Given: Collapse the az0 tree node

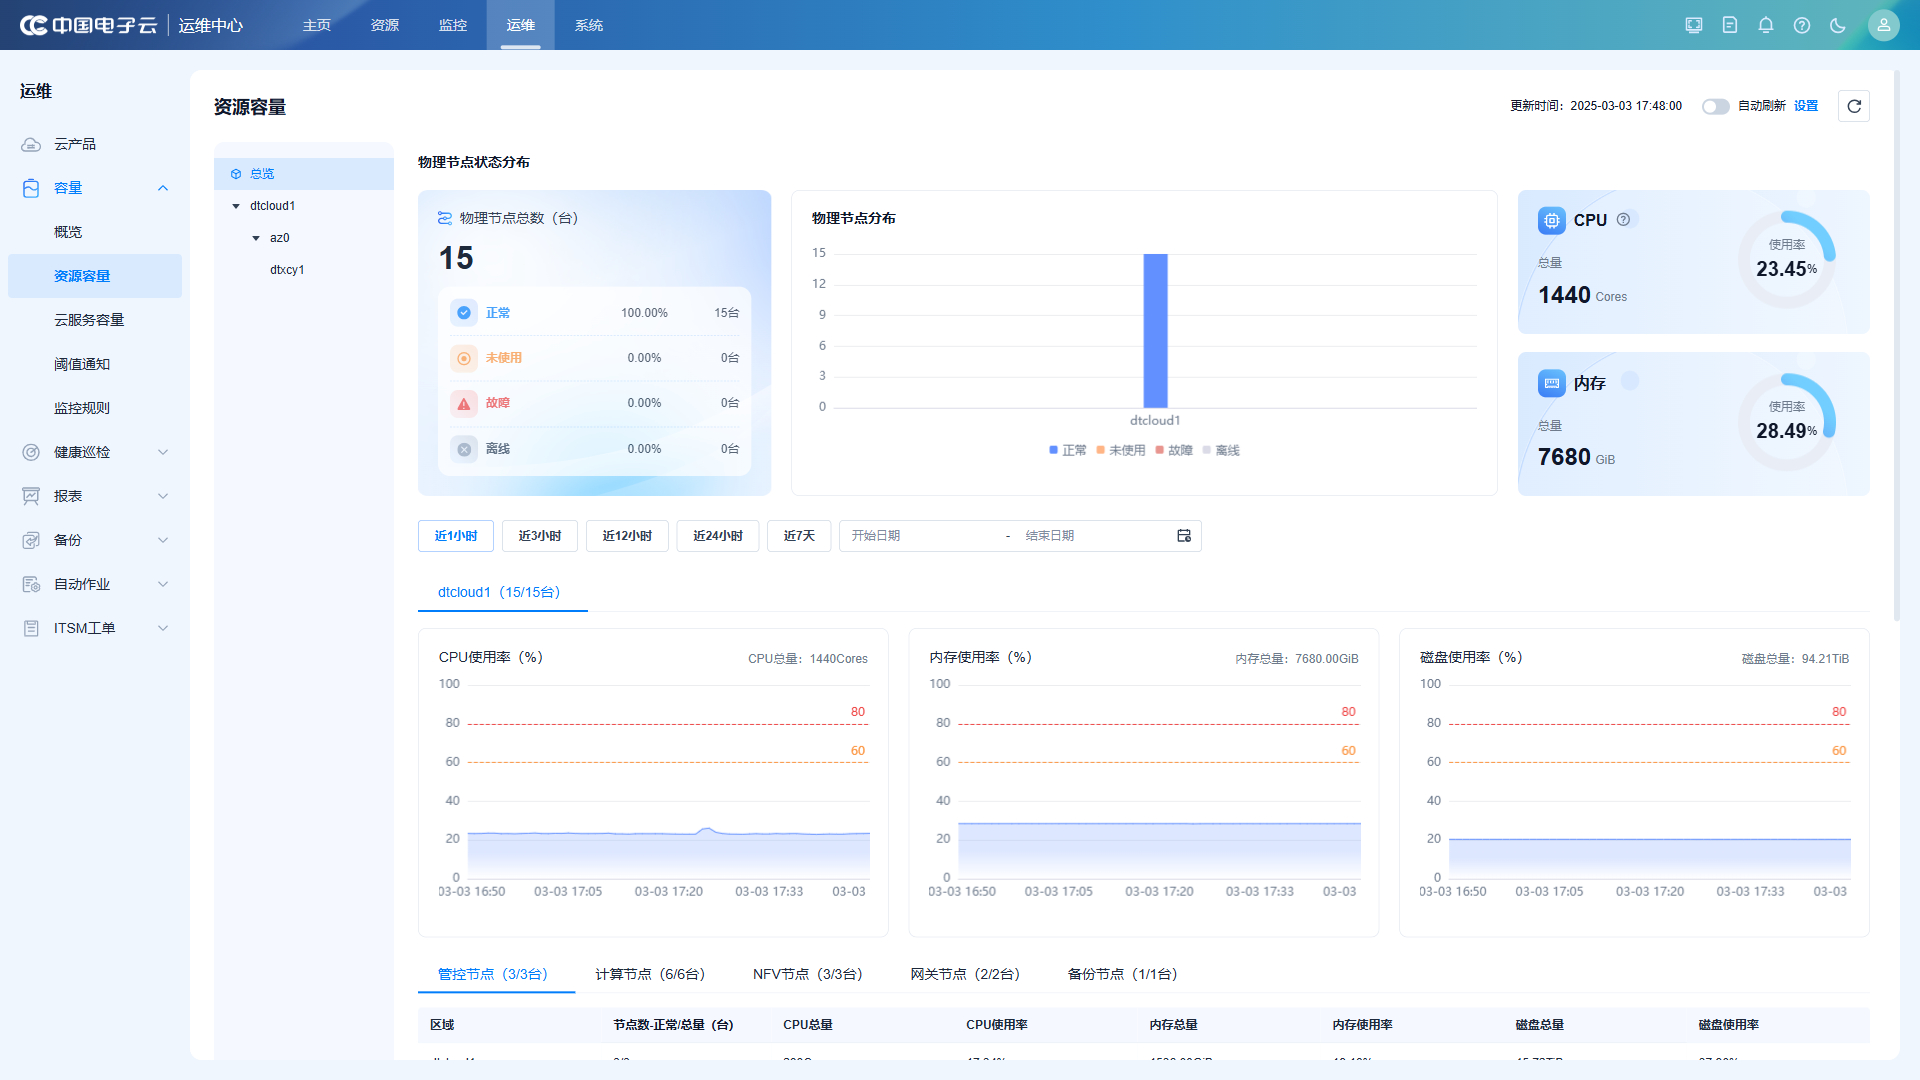Looking at the screenshot, I should tap(256, 238).
